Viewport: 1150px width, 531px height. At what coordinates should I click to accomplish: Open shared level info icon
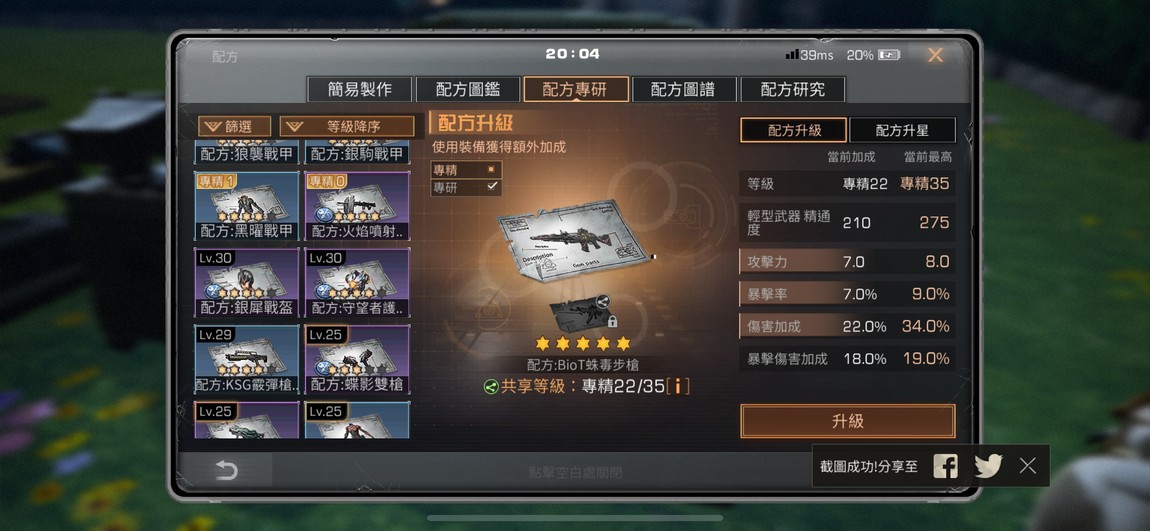coord(677,386)
